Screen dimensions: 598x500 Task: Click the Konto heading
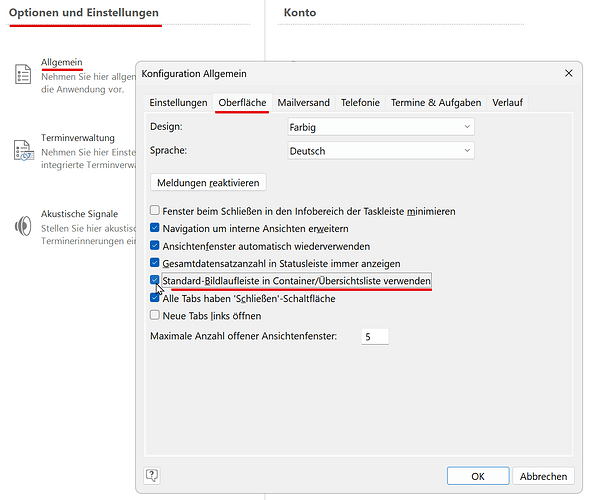click(300, 13)
